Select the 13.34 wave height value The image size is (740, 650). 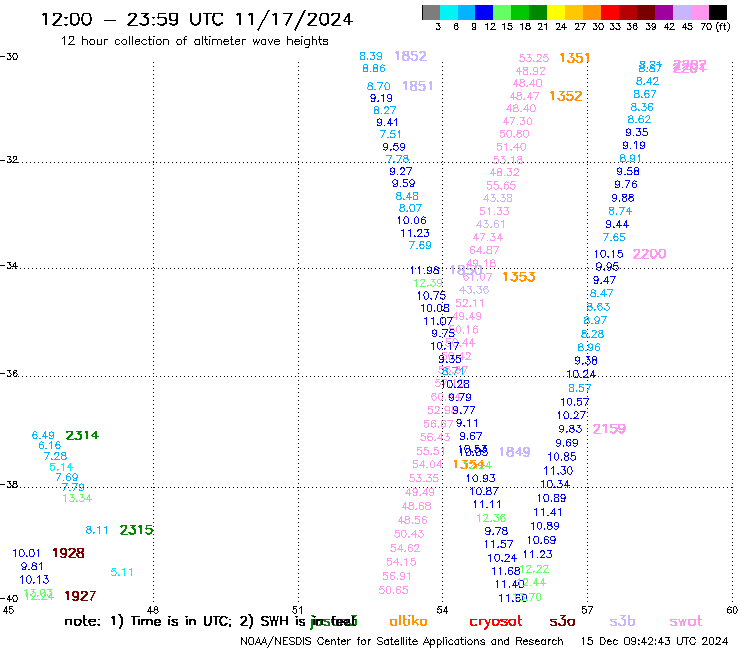pyautogui.click(x=77, y=498)
